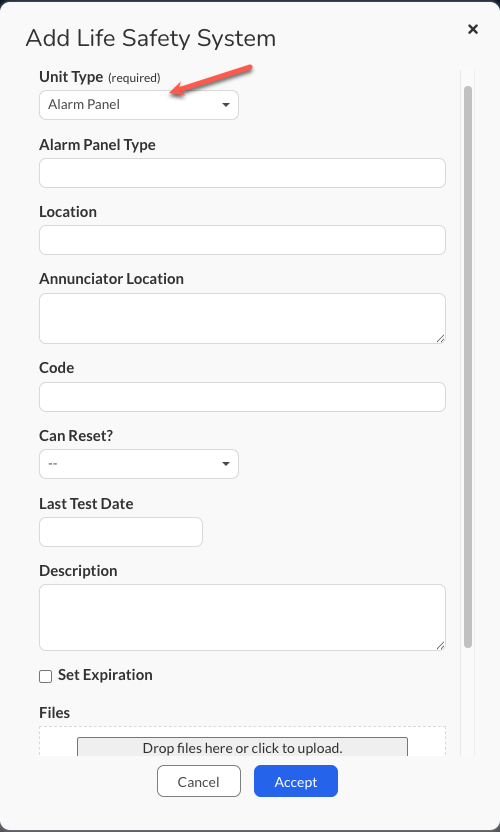
Task: Click the Can Reset? caret arrow
Action: click(x=226, y=464)
